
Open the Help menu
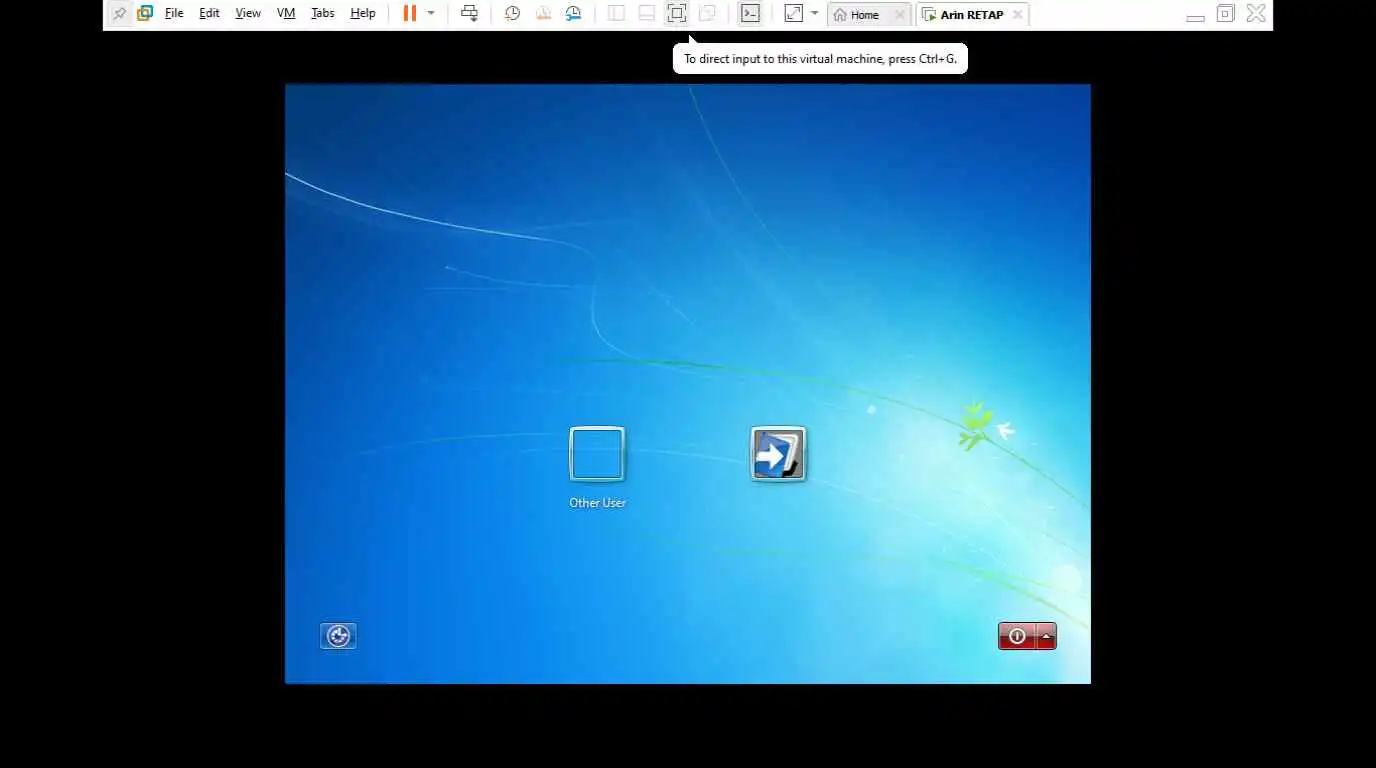coord(363,14)
